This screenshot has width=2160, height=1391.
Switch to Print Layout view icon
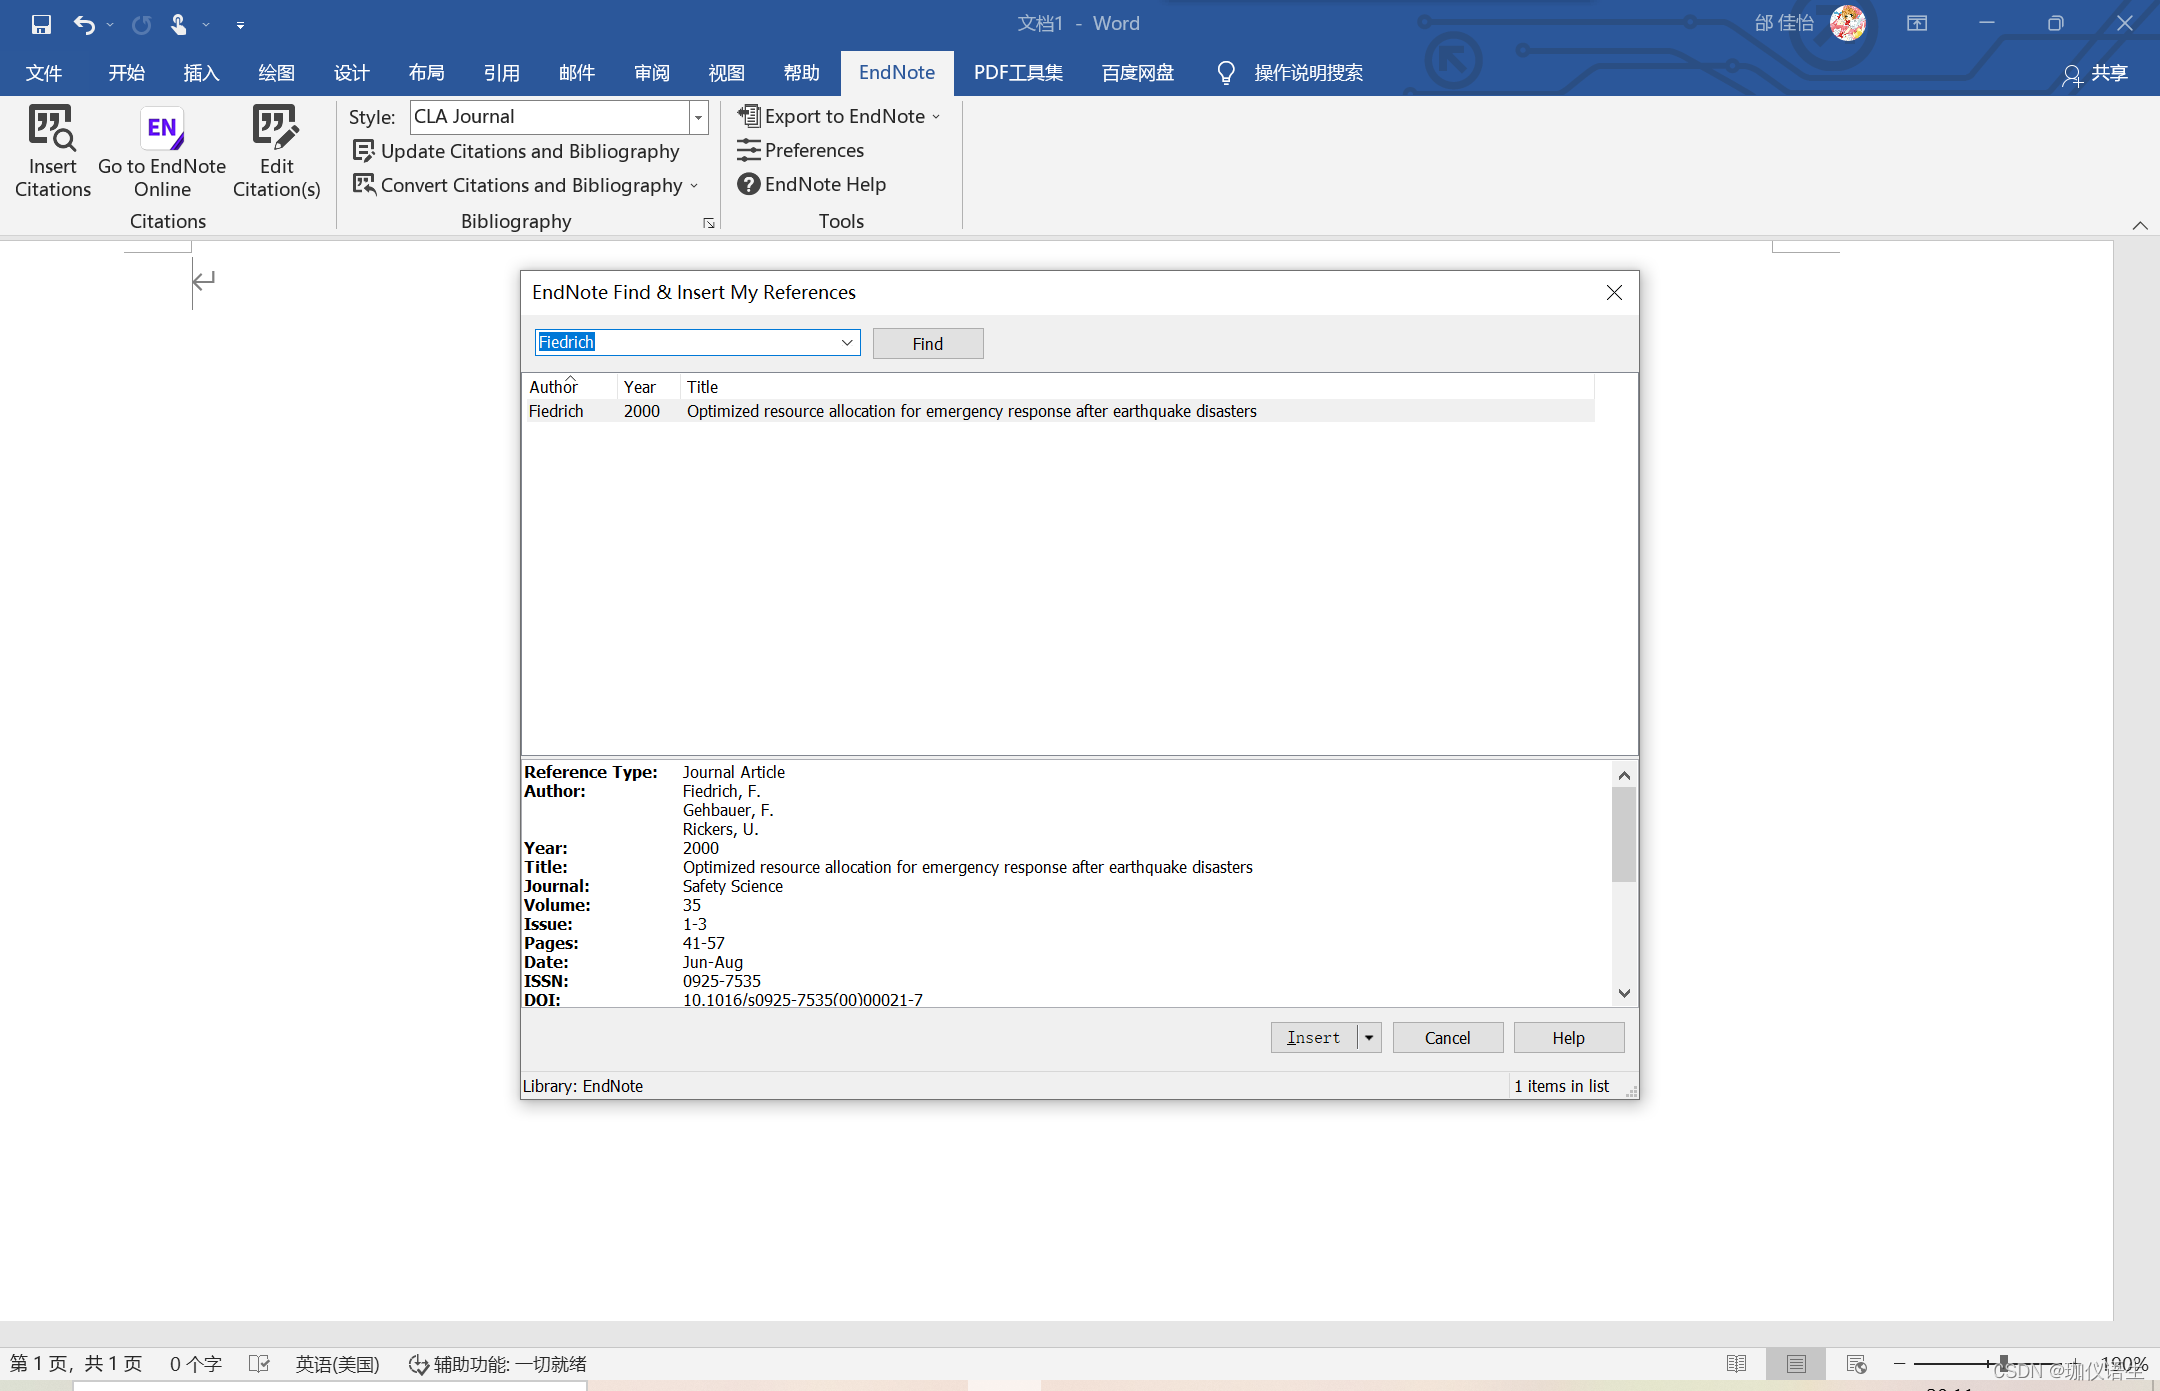pyautogui.click(x=1796, y=1364)
